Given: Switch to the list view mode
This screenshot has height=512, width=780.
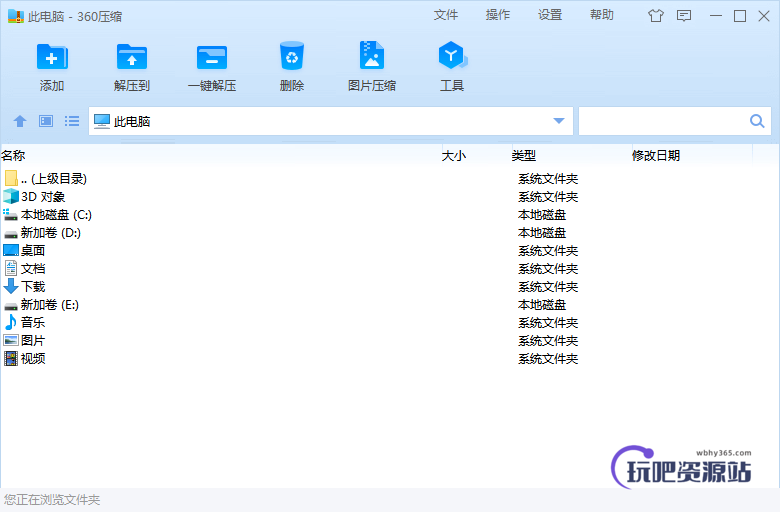Looking at the screenshot, I should [x=72, y=121].
